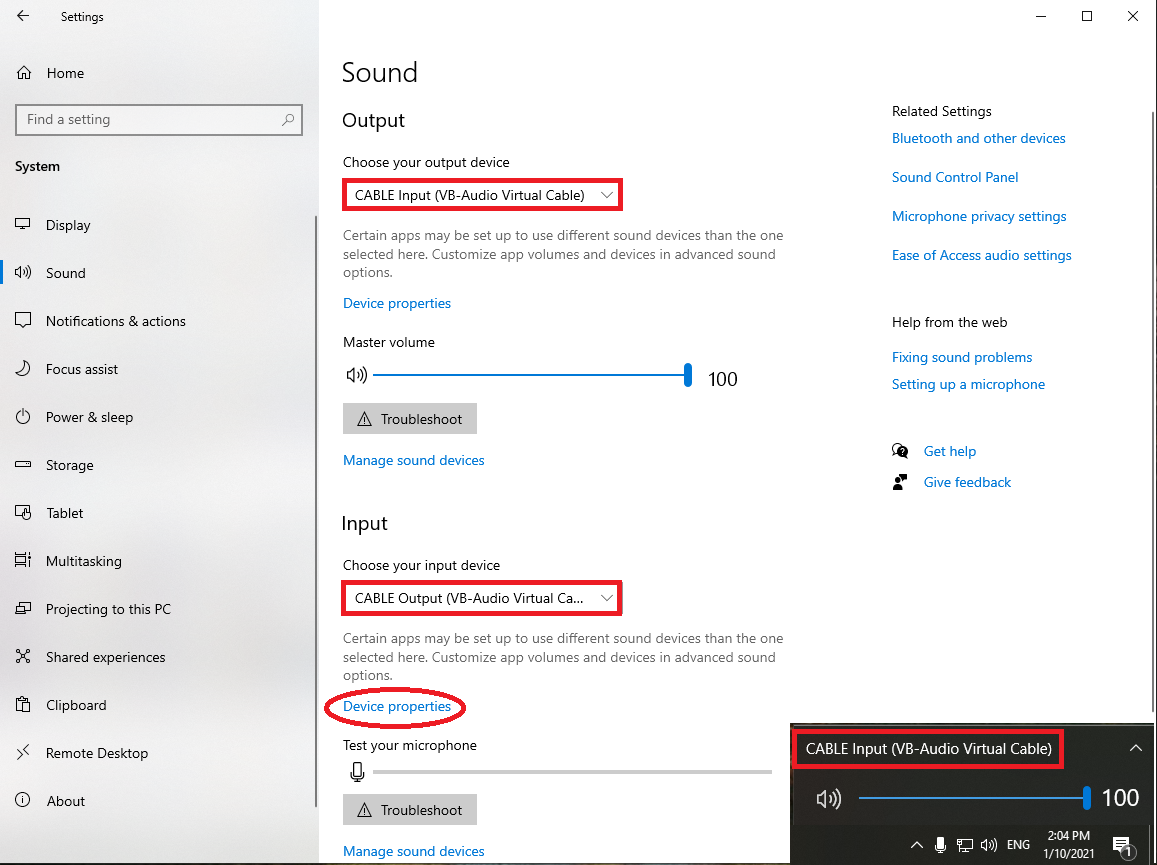
Task: Open Power & sleep settings
Action: click(89, 417)
